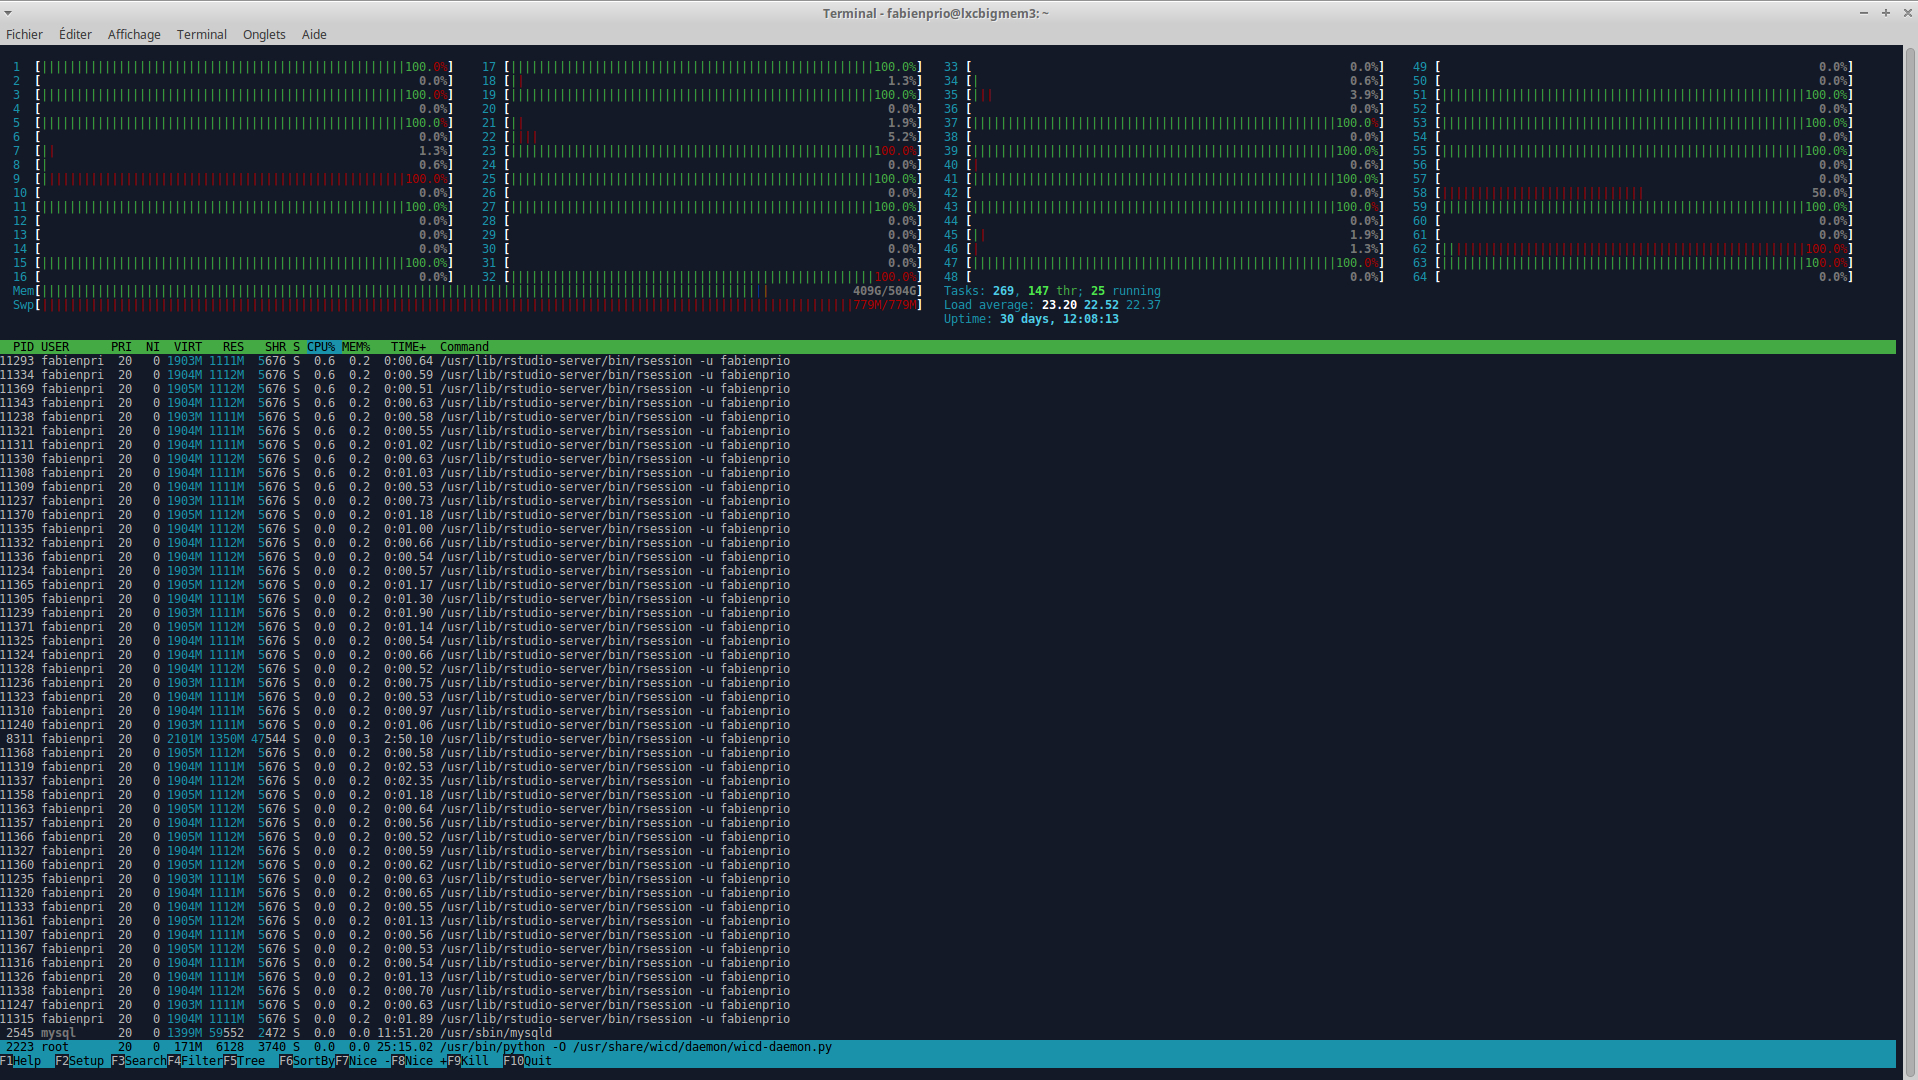This screenshot has width=1918, height=1080.
Task: Click the TIME+ column header
Action: (x=408, y=347)
